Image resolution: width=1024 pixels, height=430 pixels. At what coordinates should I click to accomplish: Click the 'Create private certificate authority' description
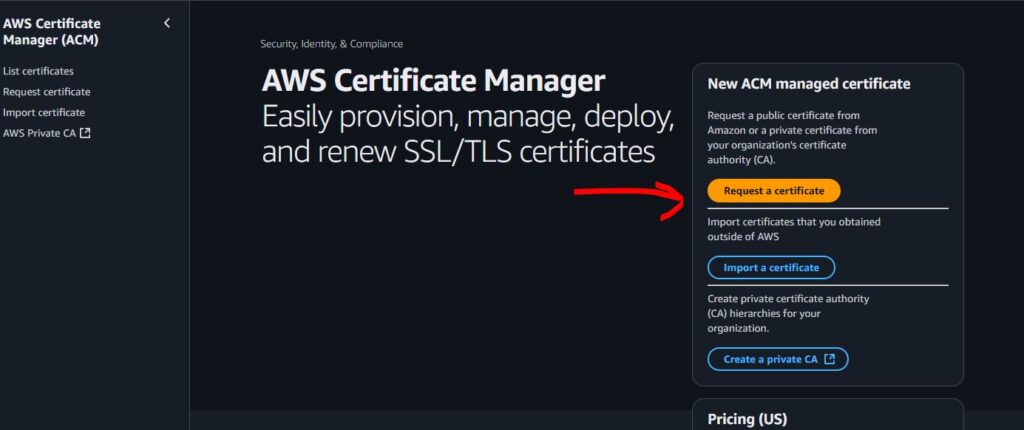[788, 314]
